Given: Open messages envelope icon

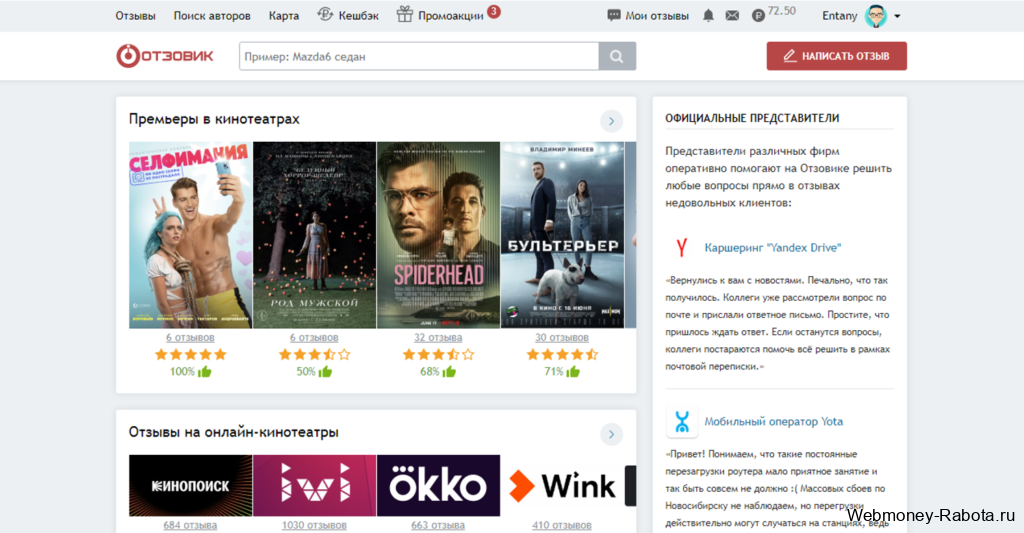Looking at the screenshot, I should pos(732,16).
